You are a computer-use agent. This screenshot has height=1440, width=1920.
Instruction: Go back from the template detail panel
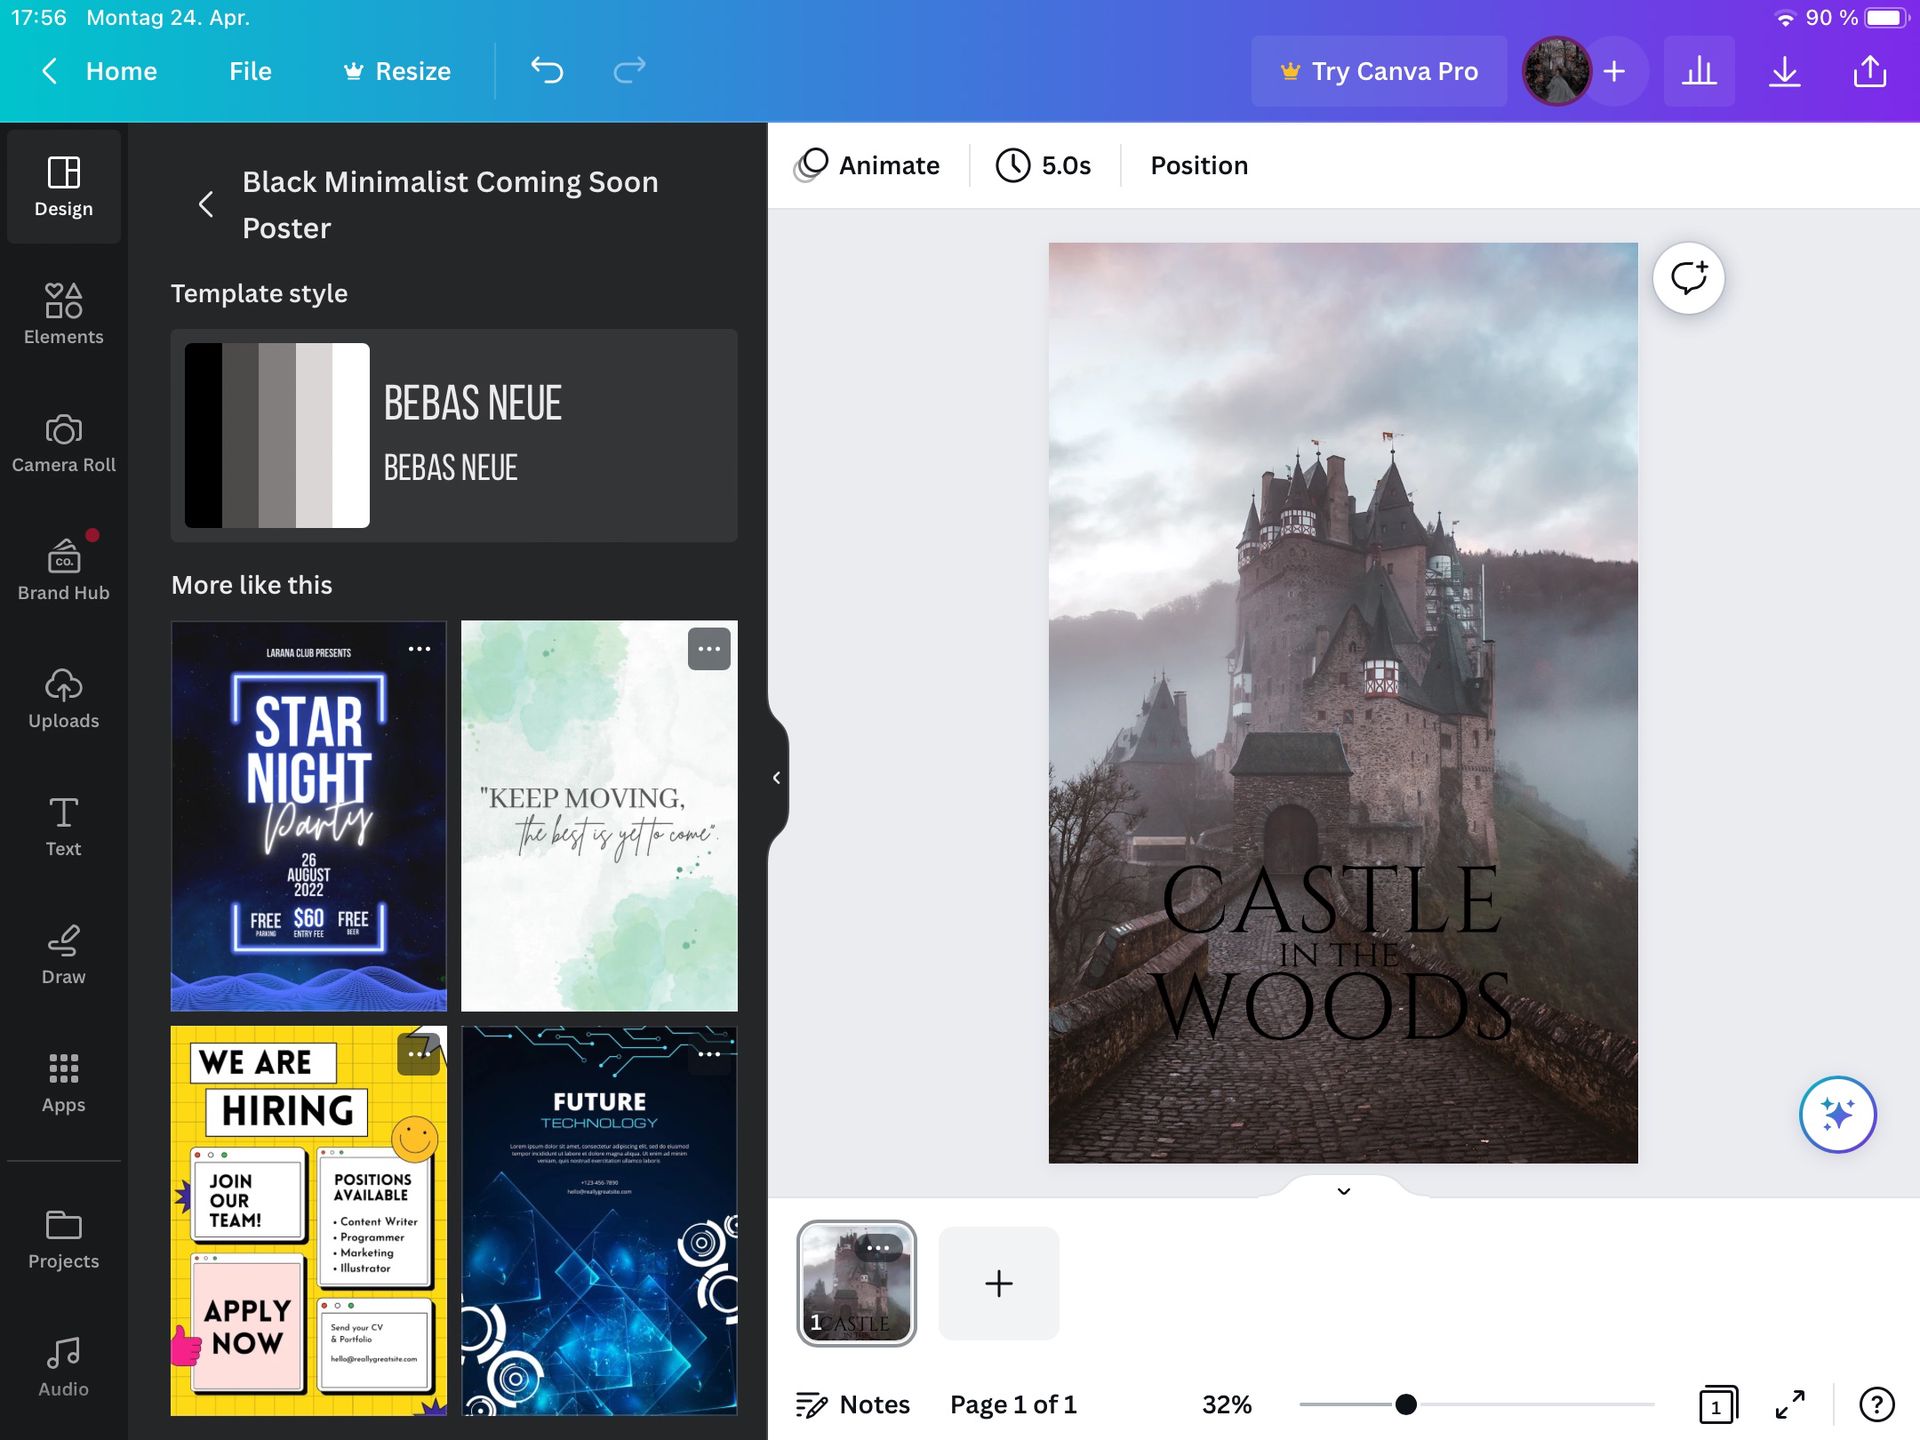coord(206,204)
